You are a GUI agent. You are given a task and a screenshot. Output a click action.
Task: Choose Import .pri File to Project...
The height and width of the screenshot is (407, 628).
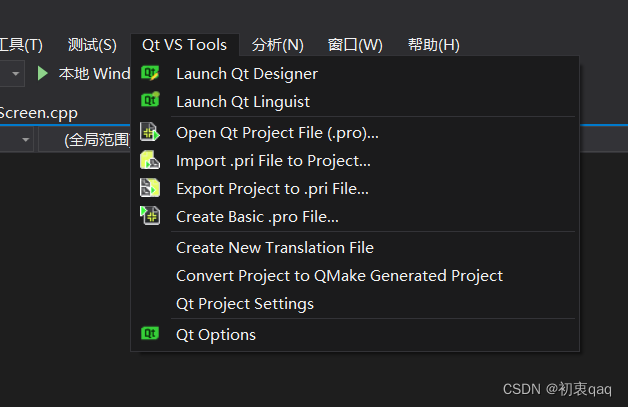355,161
